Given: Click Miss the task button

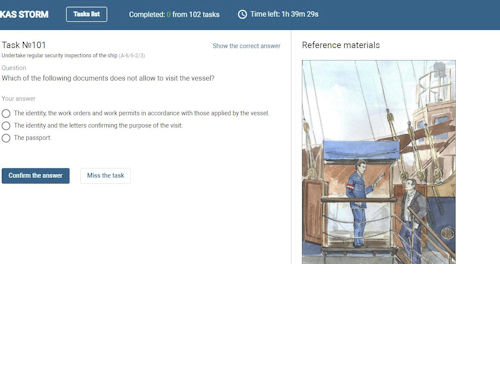Looking at the screenshot, I should [105, 176].
